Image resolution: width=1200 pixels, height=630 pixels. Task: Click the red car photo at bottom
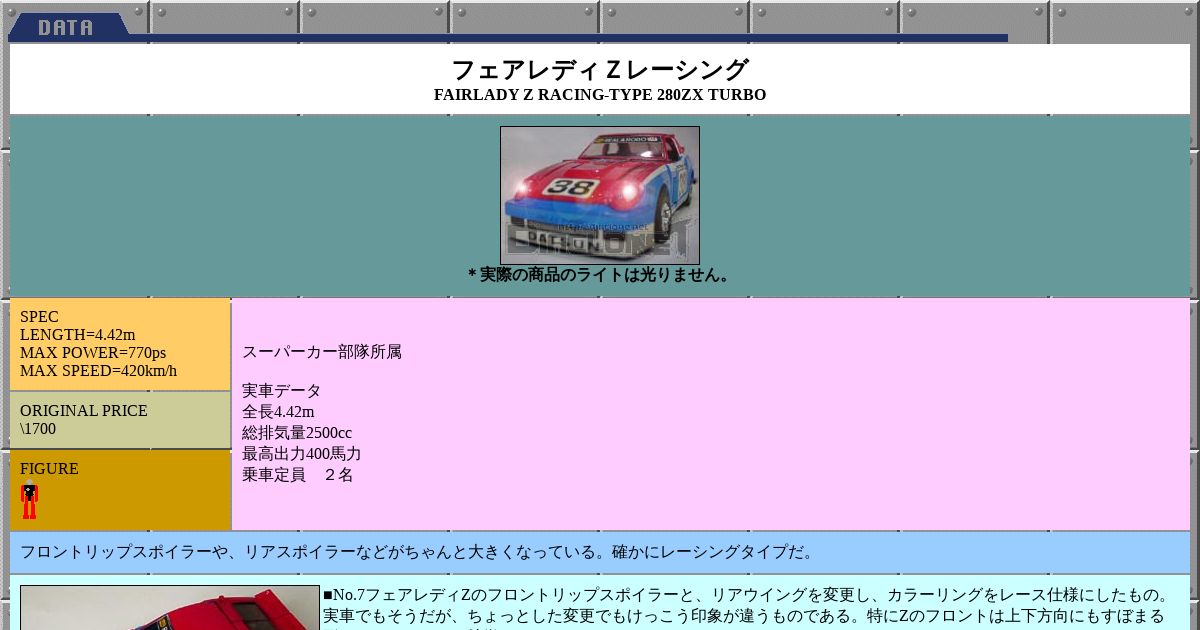[x=170, y=608]
